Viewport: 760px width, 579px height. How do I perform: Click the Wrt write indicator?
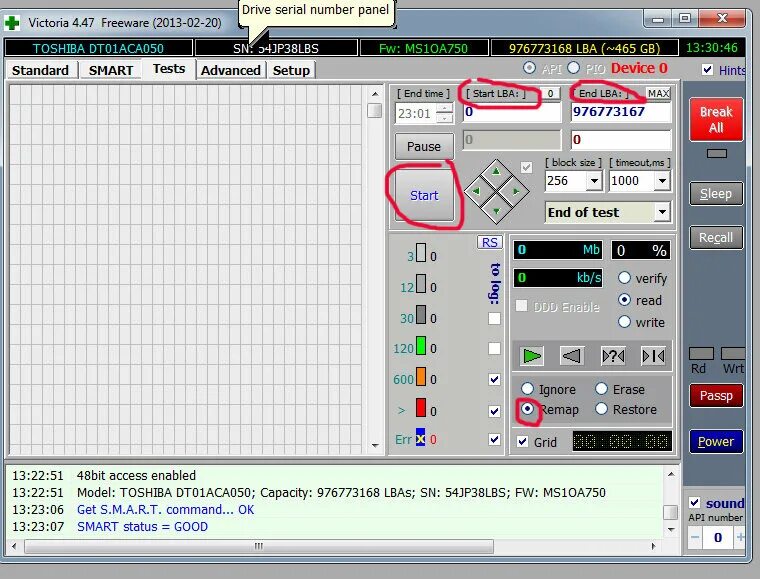(733, 353)
